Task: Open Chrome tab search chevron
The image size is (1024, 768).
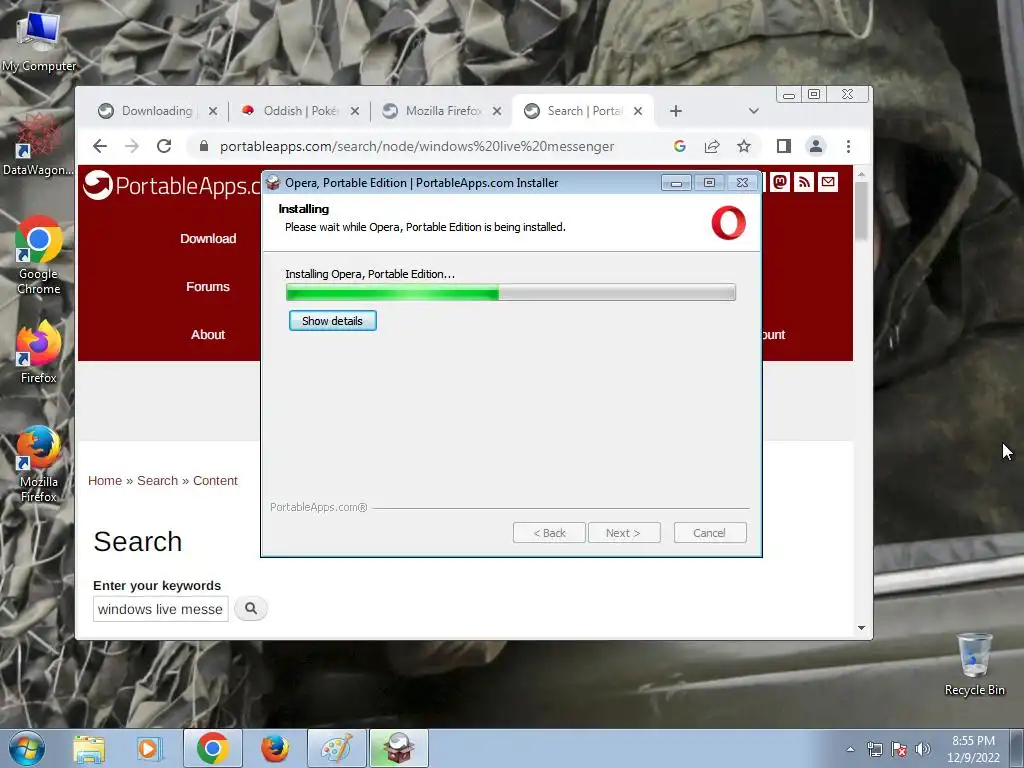Action: click(754, 111)
